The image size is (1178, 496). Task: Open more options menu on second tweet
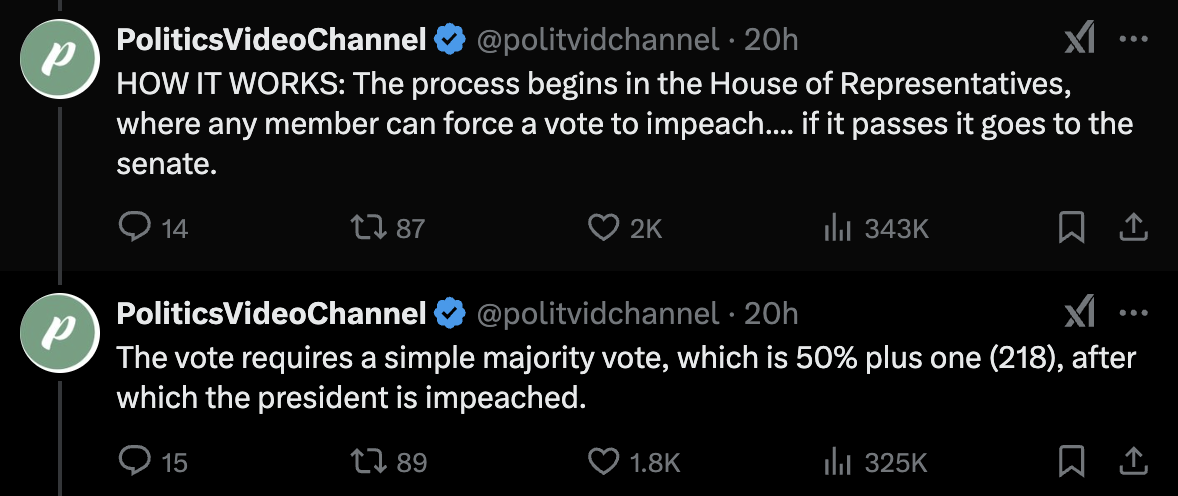coord(1134,313)
